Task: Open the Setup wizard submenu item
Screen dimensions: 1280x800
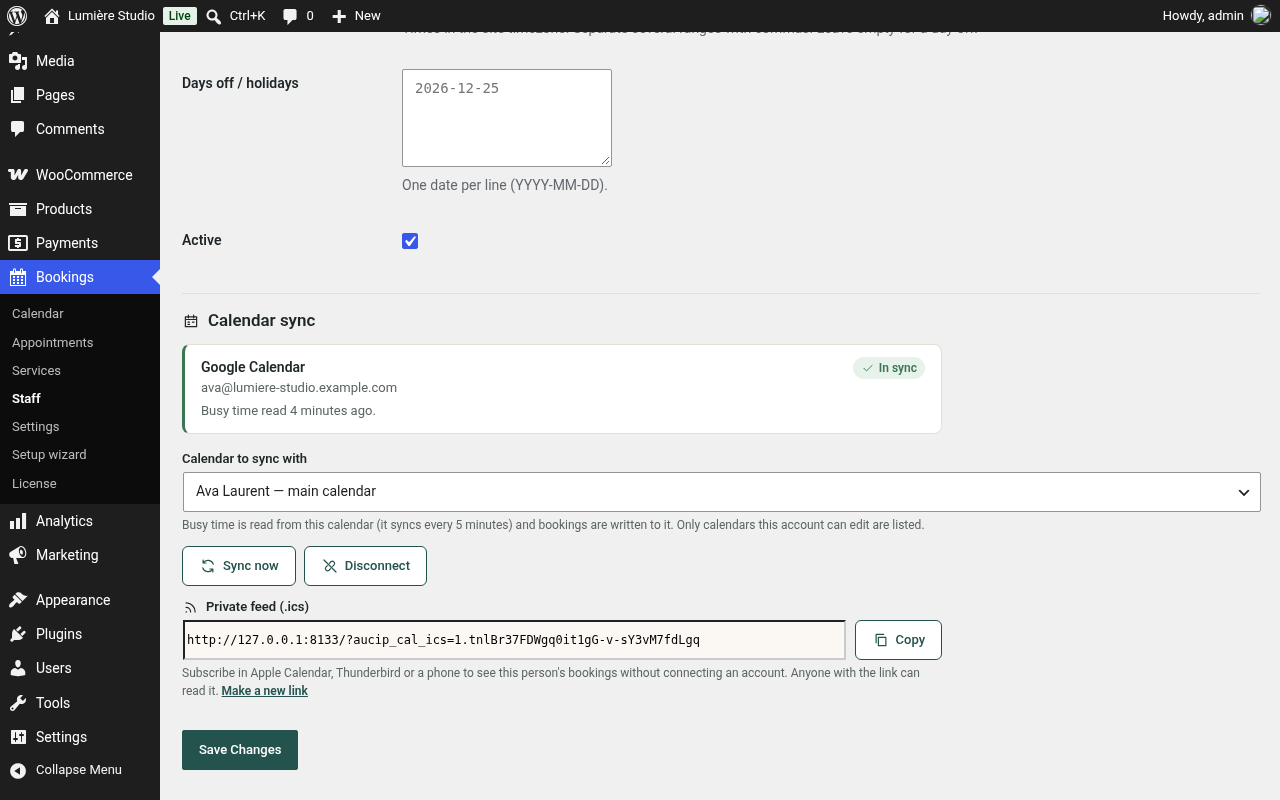Action: click(80, 455)
